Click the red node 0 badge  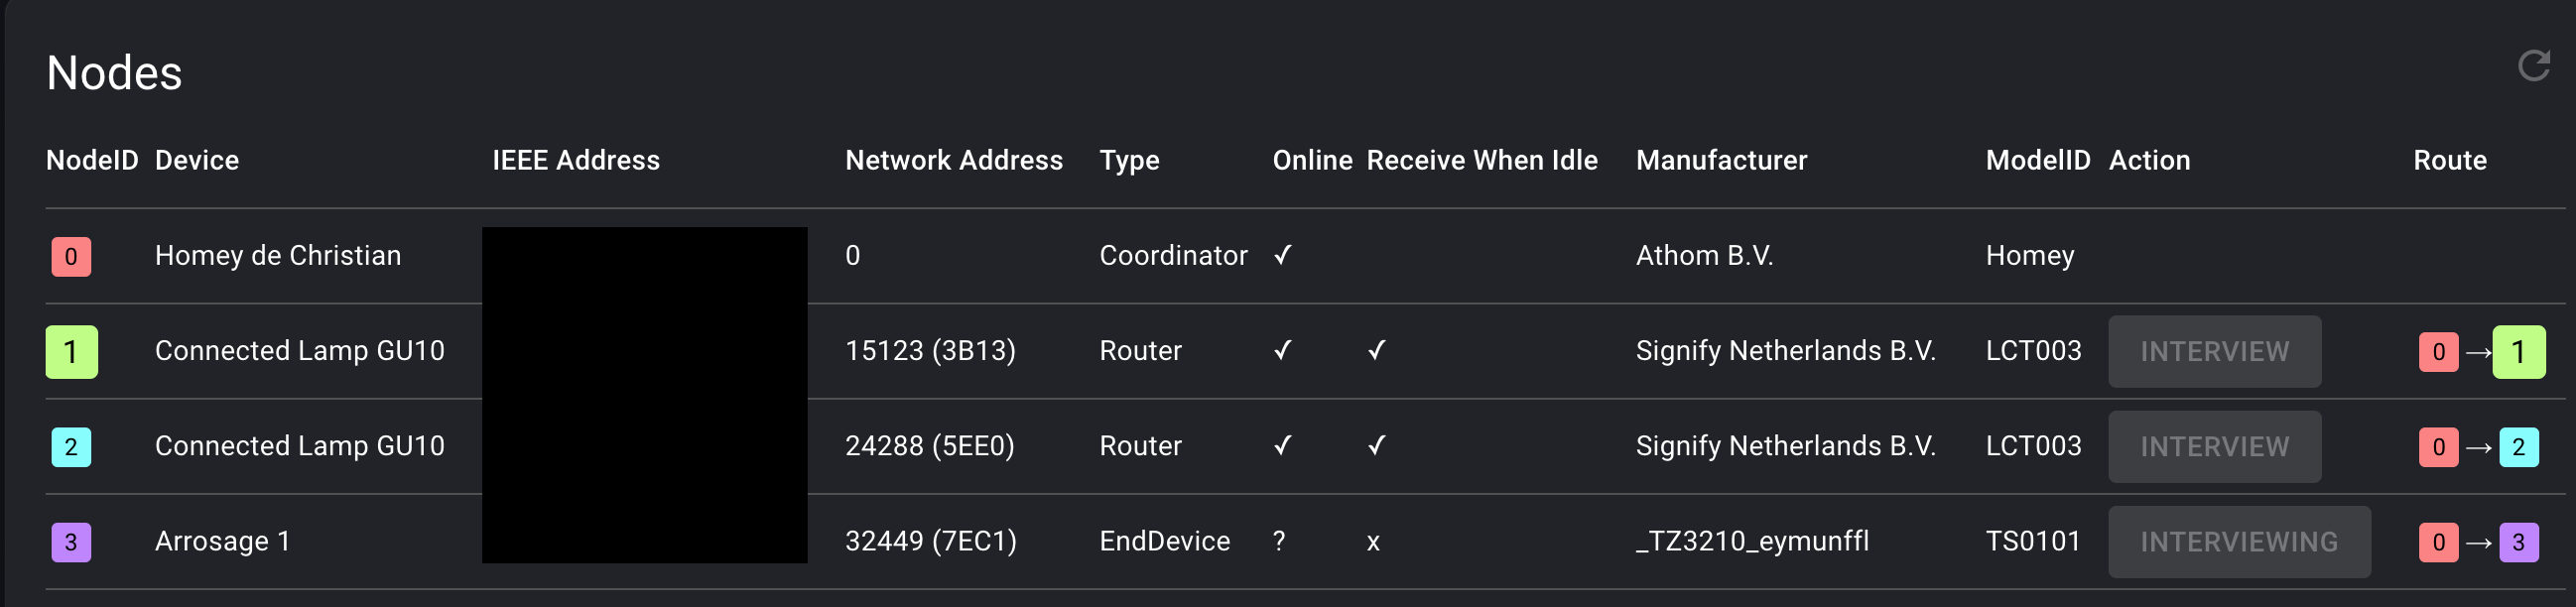tap(71, 256)
